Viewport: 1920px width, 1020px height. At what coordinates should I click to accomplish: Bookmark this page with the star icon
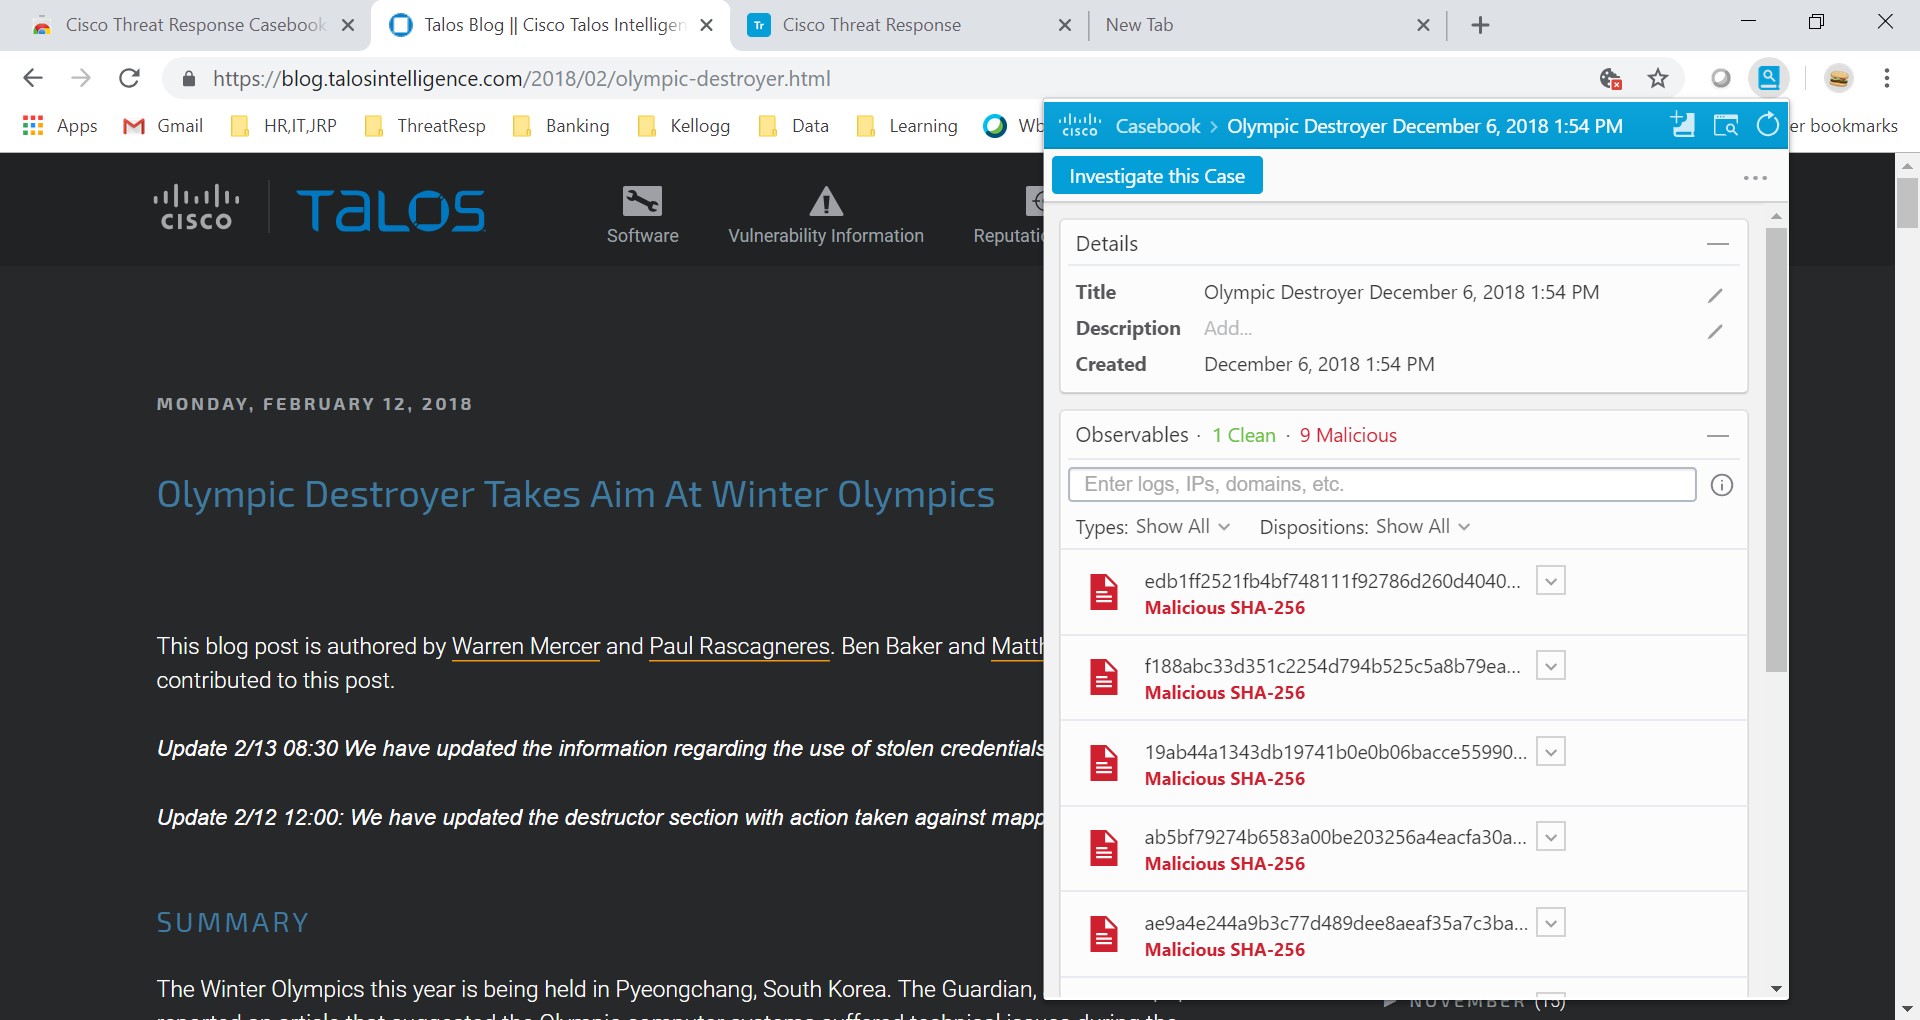pyautogui.click(x=1658, y=78)
